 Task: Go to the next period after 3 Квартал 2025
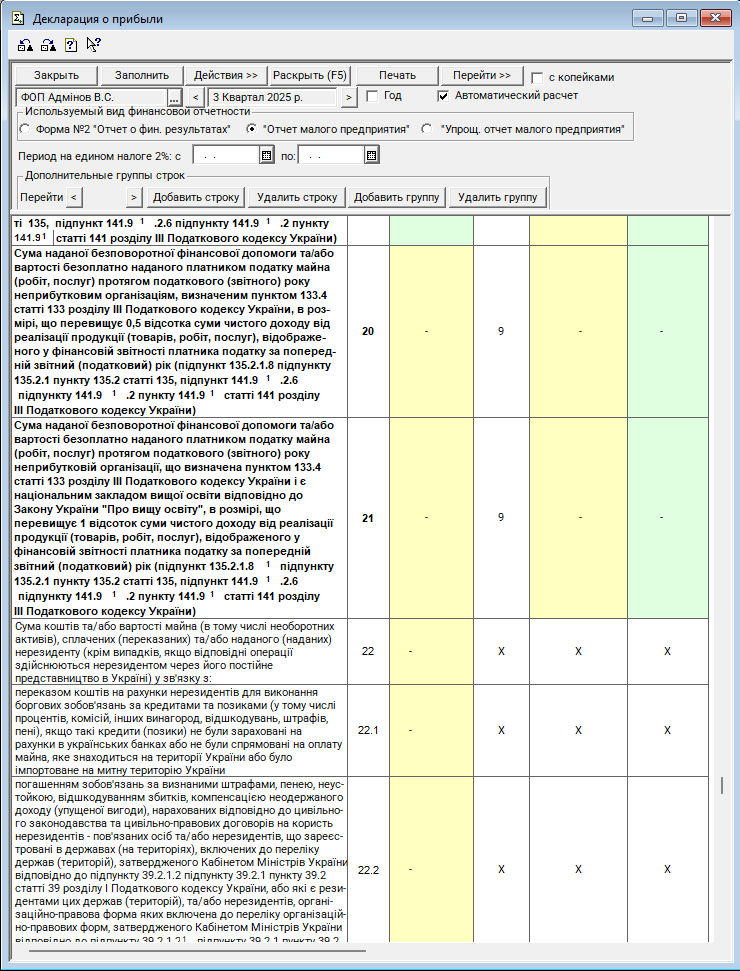coord(348,97)
